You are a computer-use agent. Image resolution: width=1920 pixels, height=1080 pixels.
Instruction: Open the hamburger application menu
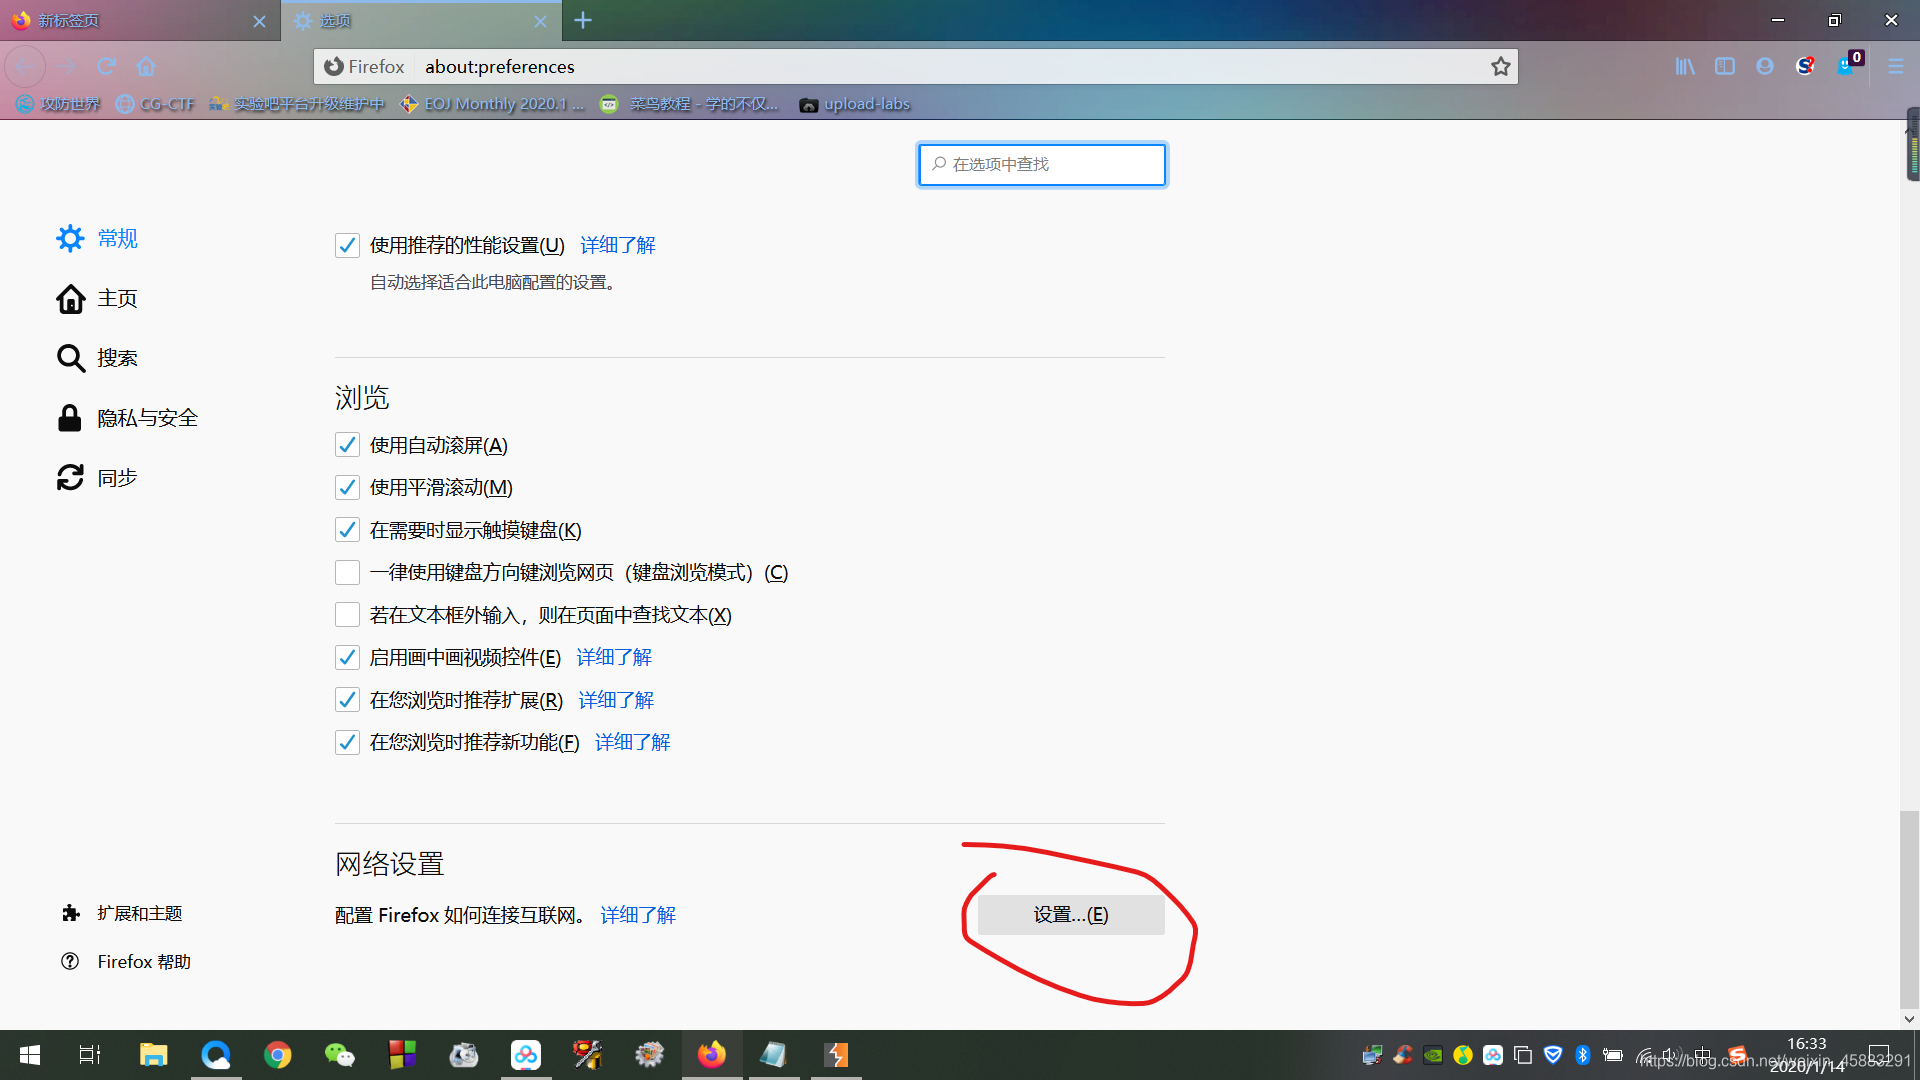pos(1895,67)
